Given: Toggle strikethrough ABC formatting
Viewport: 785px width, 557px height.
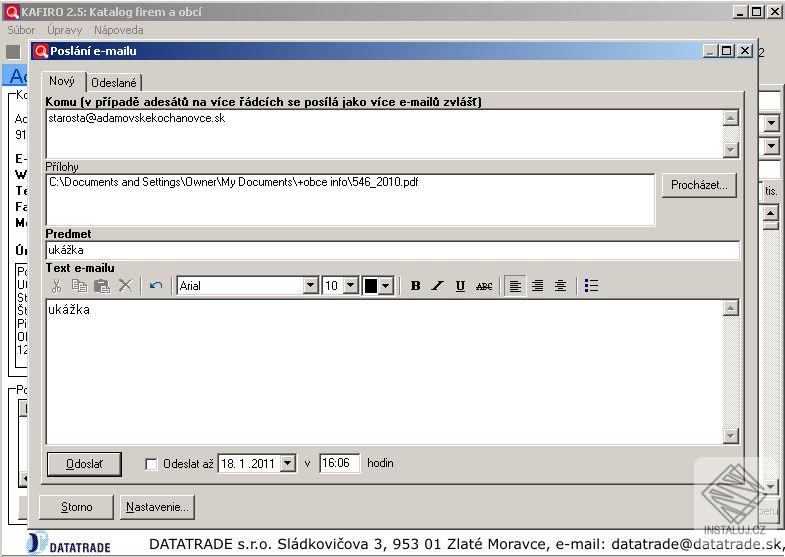Looking at the screenshot, I should [x=484, y=286].
